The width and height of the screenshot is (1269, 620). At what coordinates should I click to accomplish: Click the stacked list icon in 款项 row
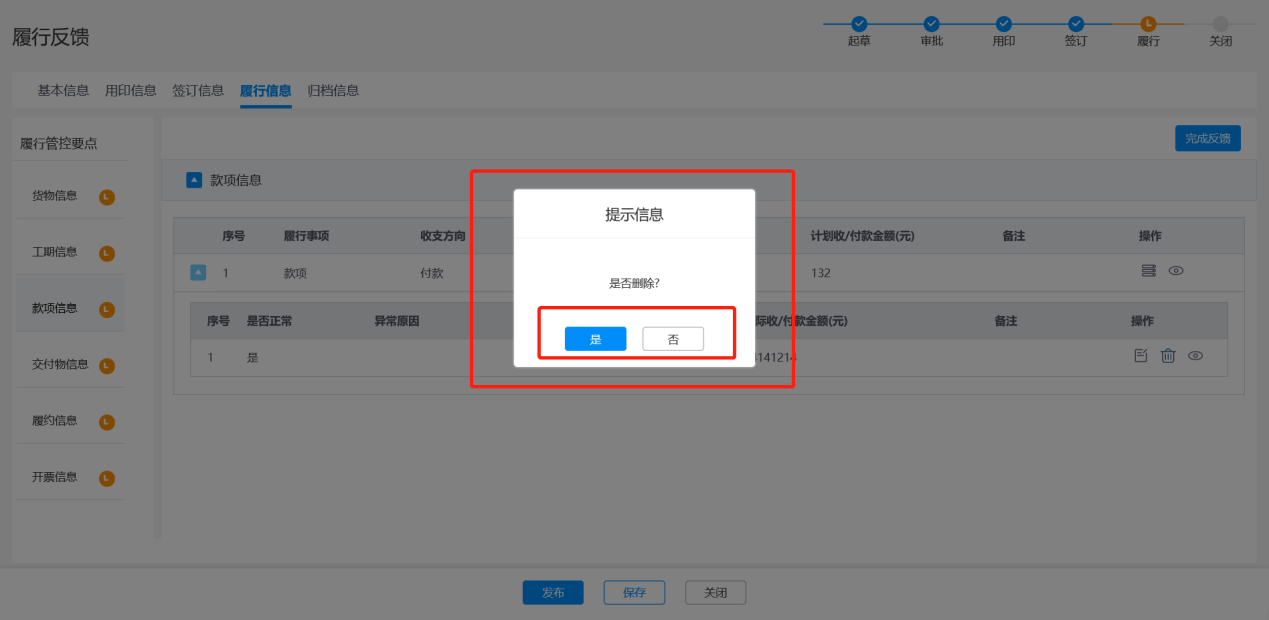[x=1148, y=271]
